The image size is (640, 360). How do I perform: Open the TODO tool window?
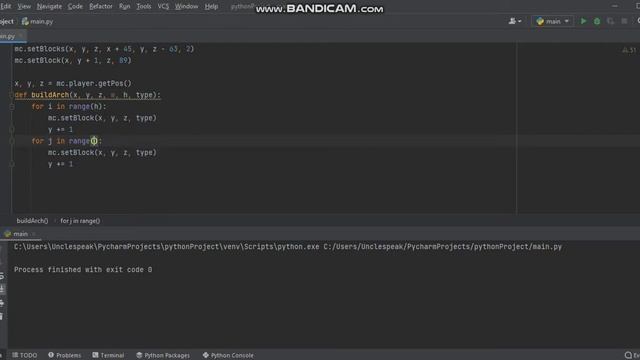coord(25,355)
